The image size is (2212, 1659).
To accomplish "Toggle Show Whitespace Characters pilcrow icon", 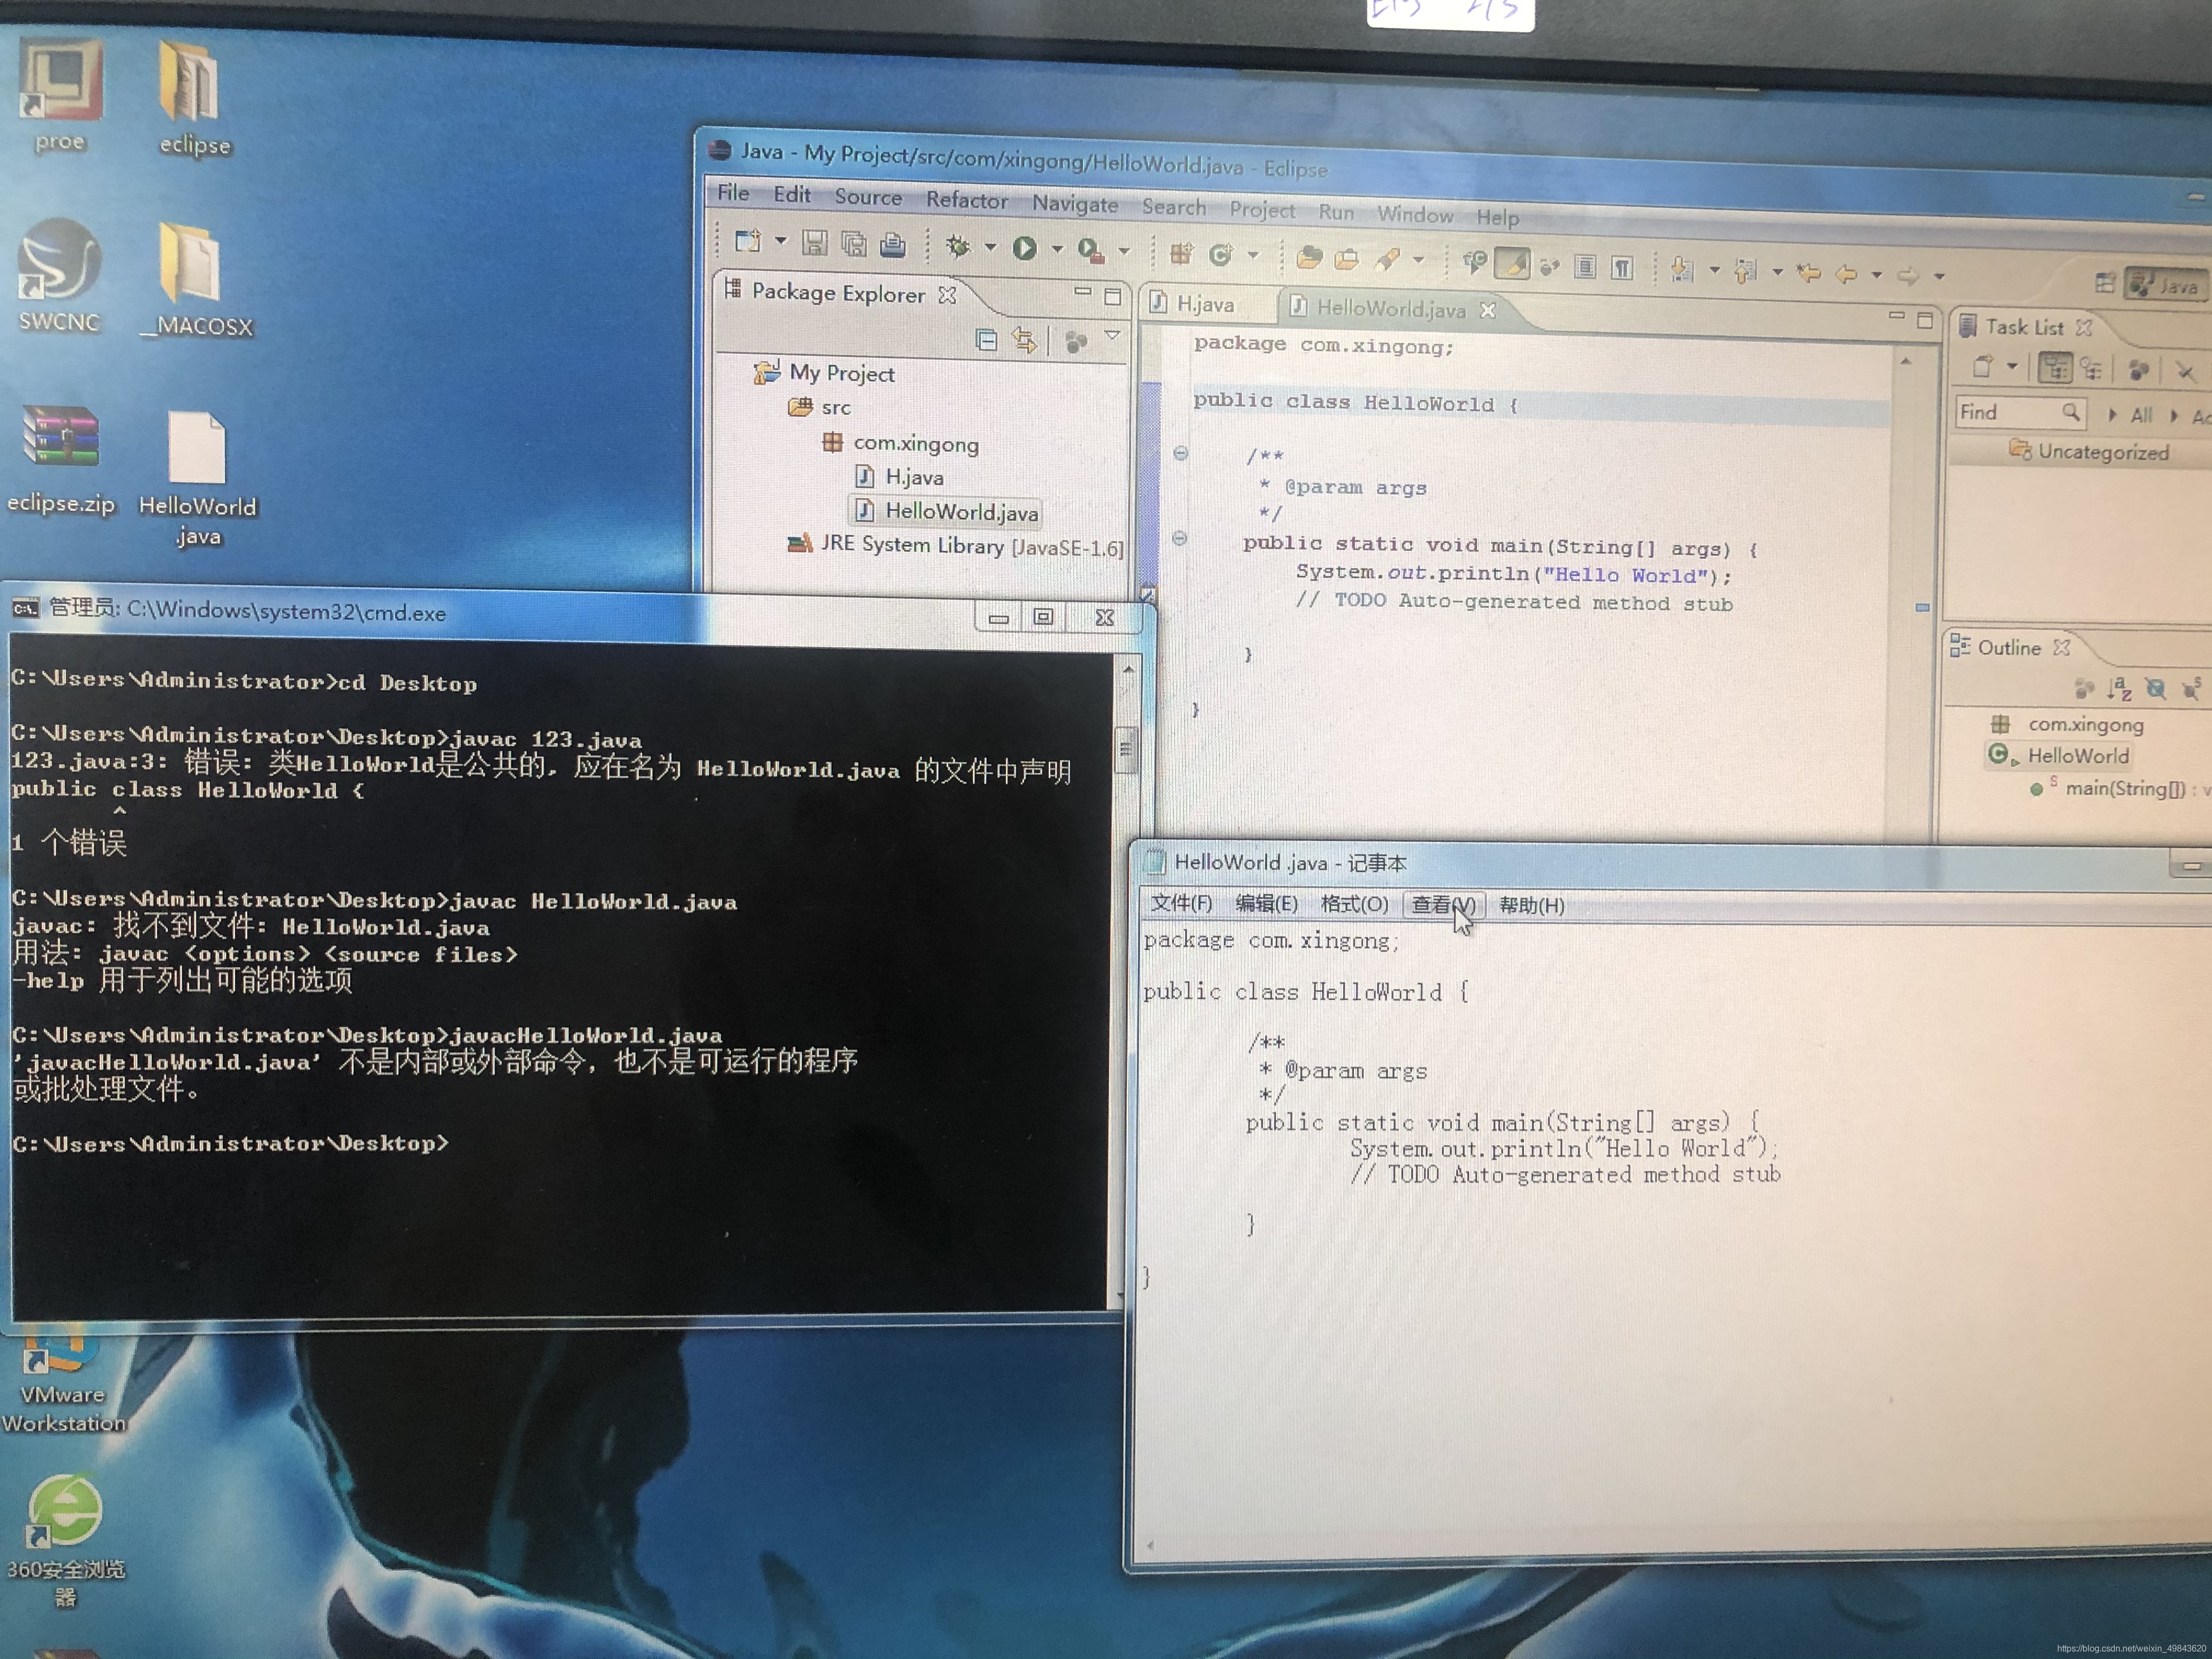I will 1622,267.
